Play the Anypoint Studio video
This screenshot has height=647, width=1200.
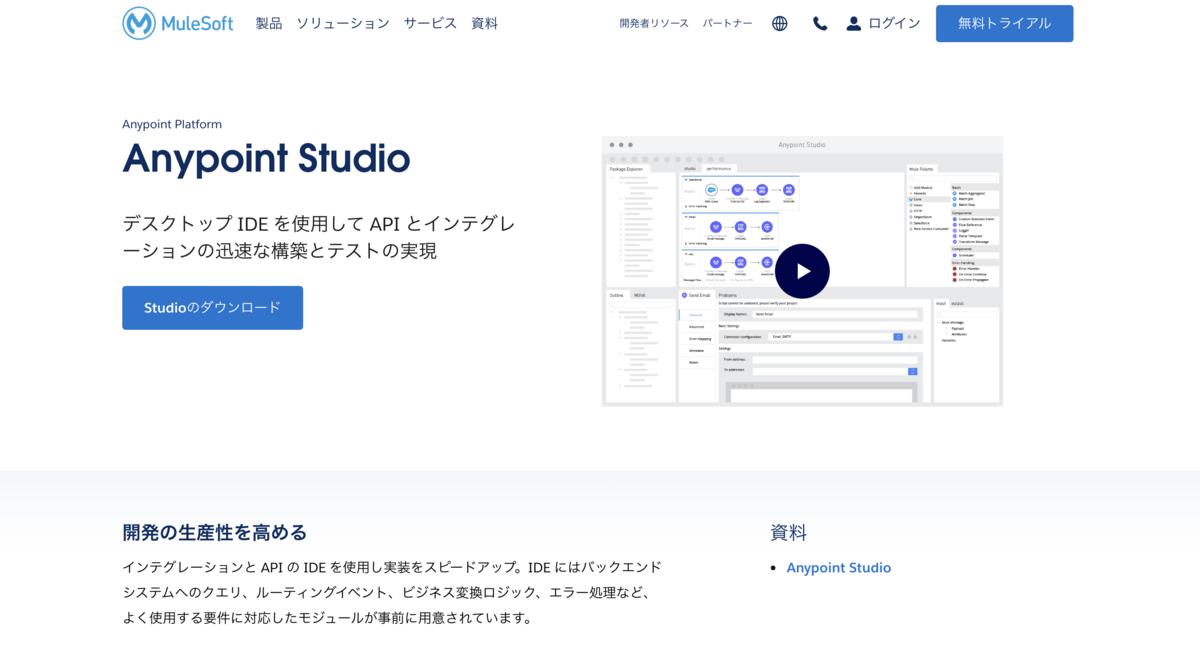pyautogui.click(x=803, y=270)
